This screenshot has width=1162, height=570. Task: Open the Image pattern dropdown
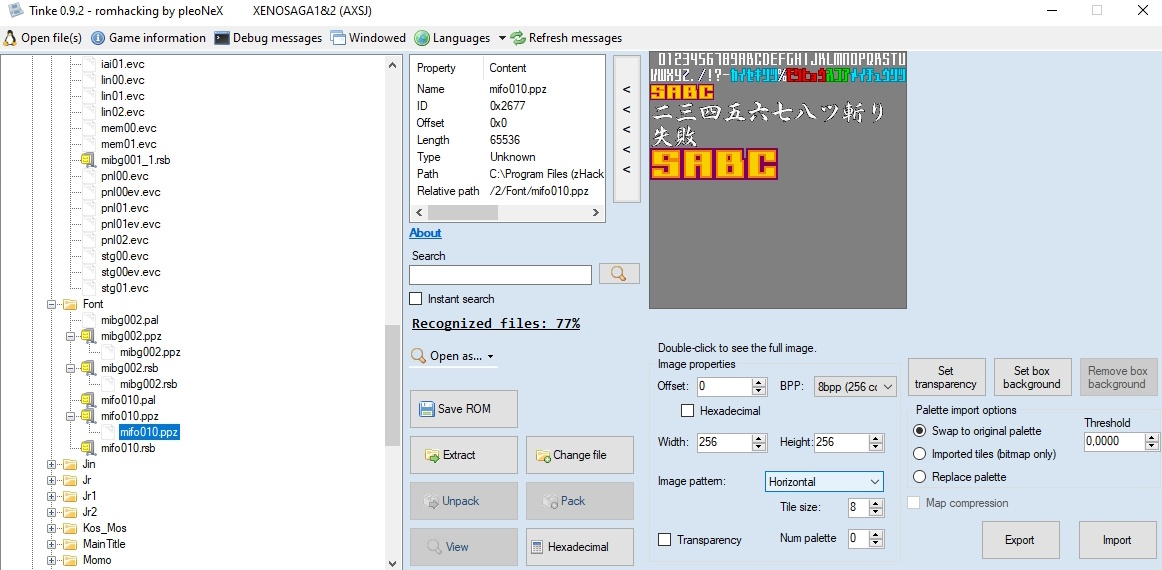[x=824, y=482]
